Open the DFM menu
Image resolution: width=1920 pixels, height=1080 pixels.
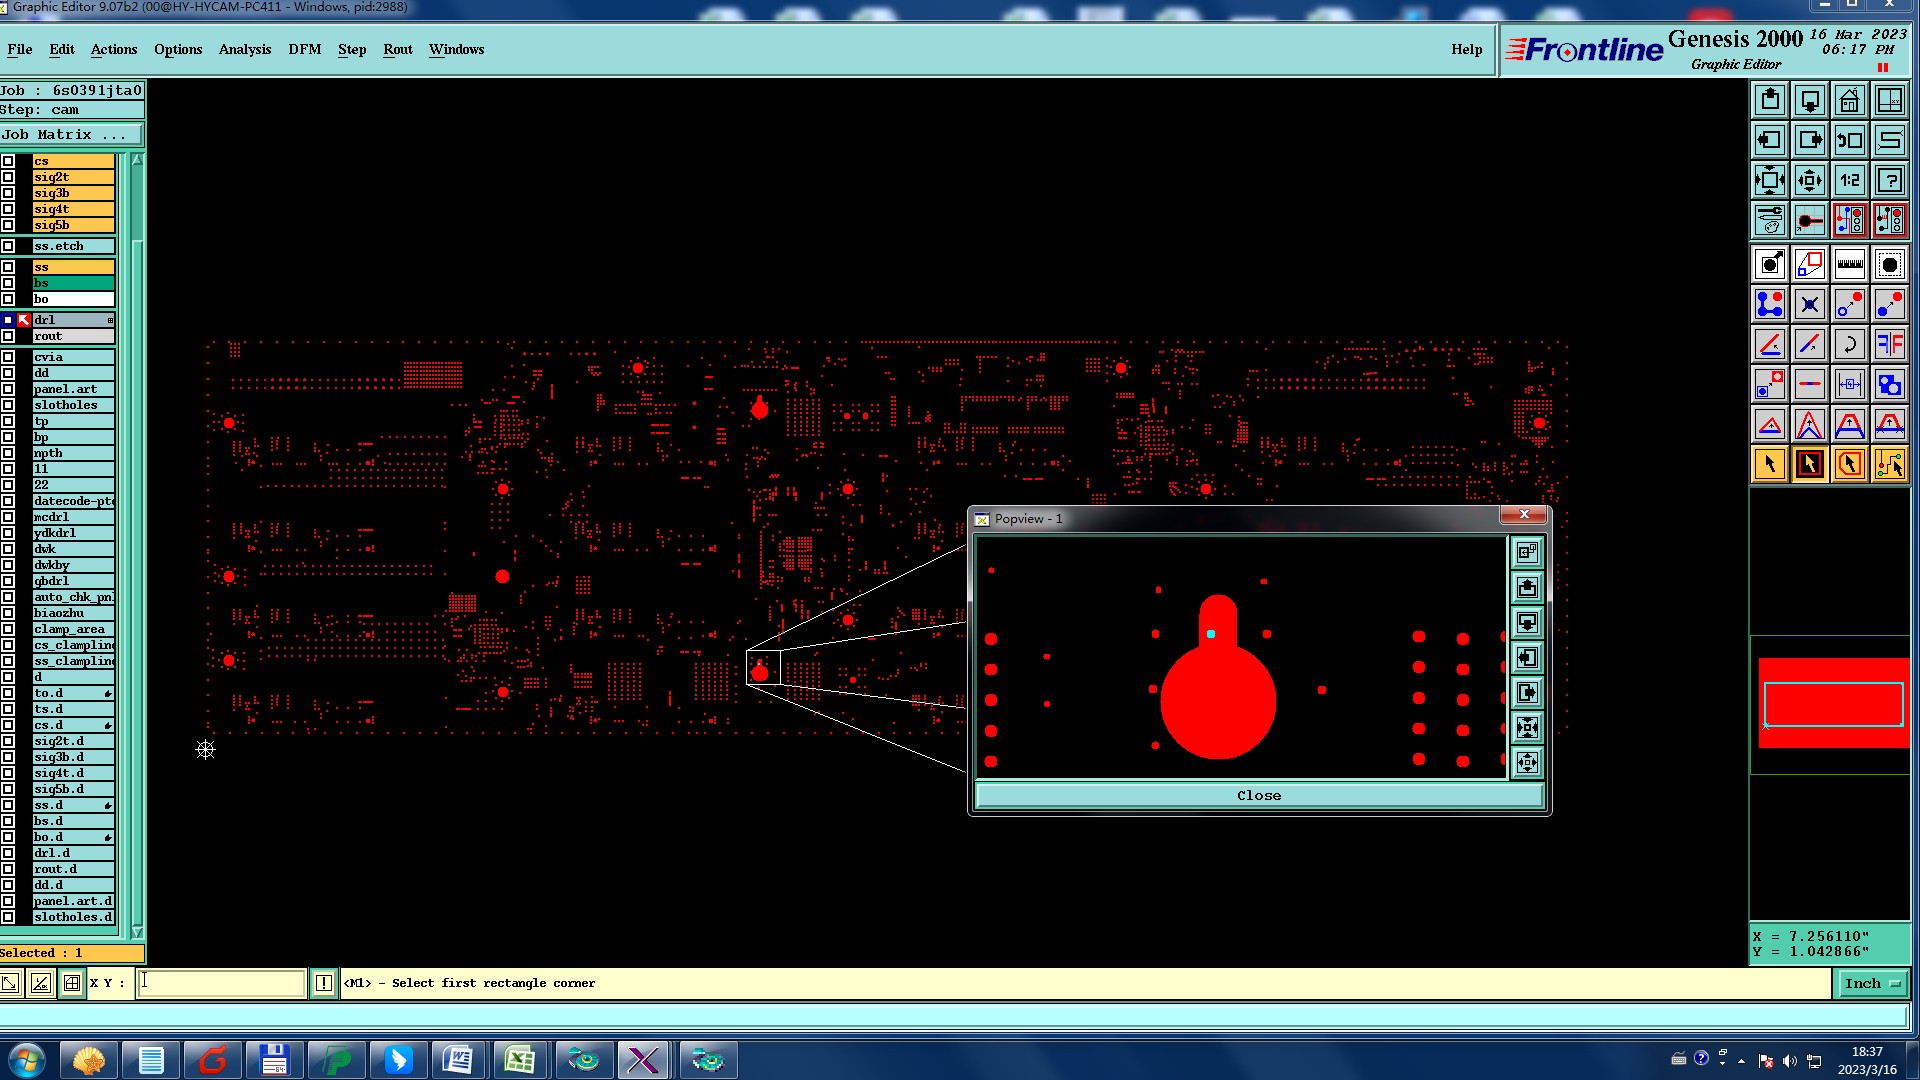pyautogui.click(x=304, y=49)
